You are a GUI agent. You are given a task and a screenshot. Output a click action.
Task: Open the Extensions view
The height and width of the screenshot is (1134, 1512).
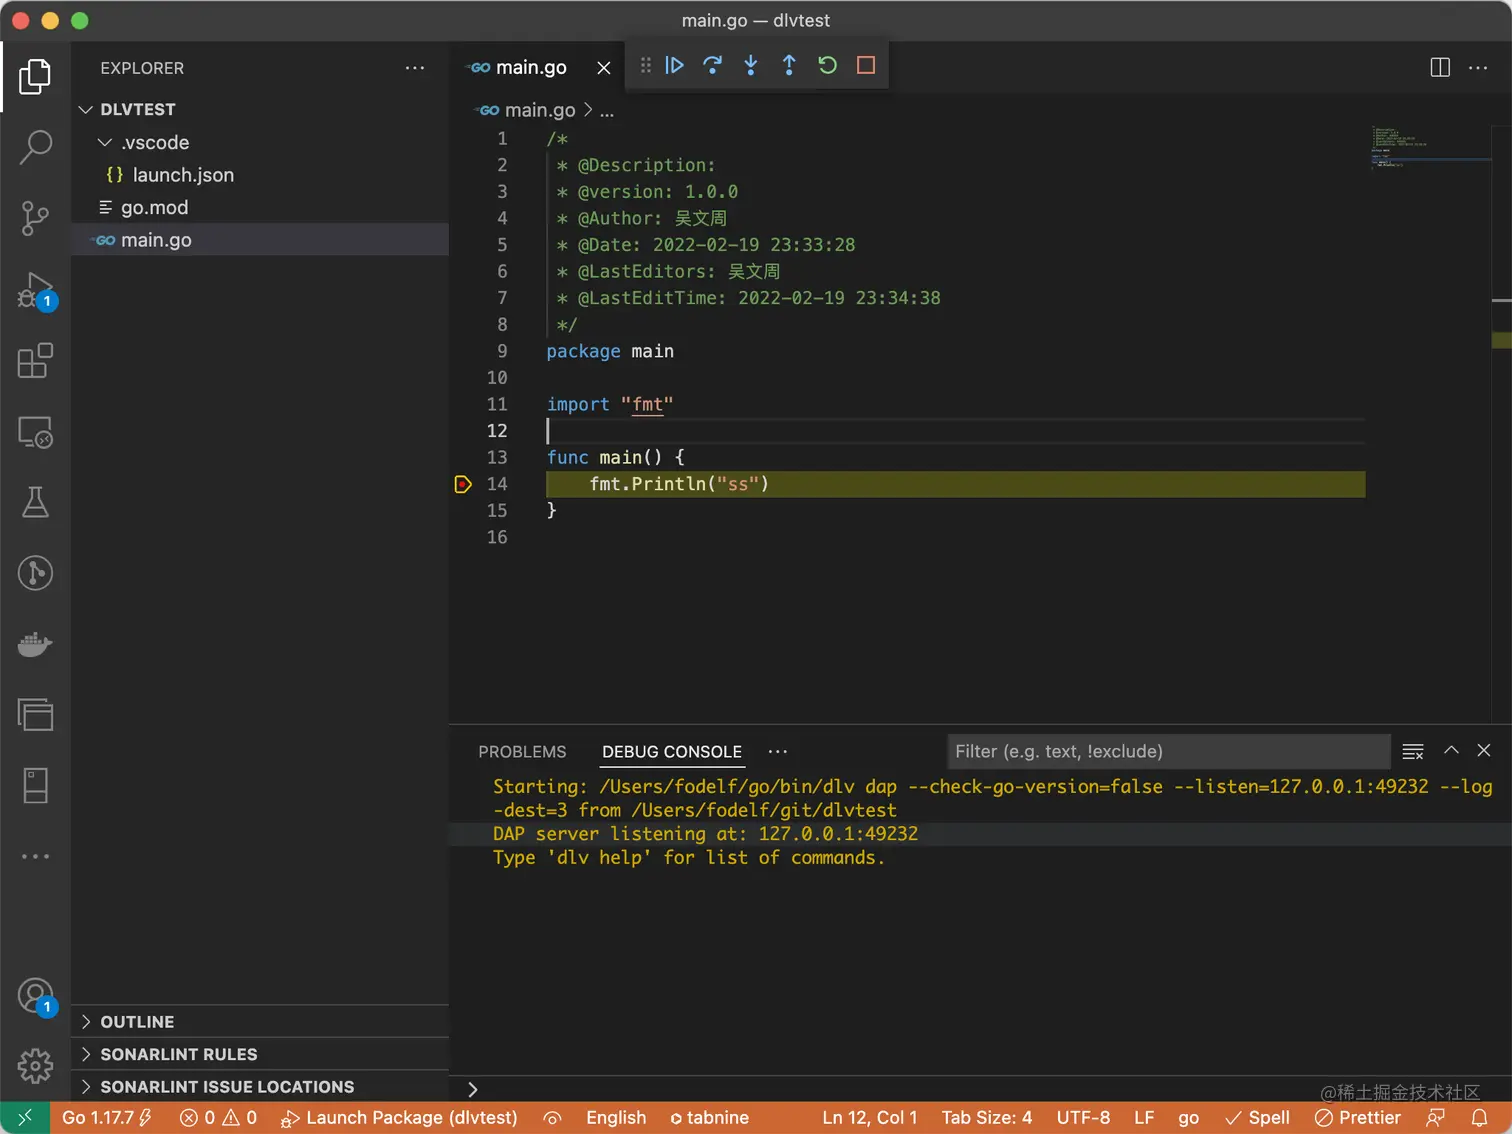pyautogui.click(x=35, y=361)
